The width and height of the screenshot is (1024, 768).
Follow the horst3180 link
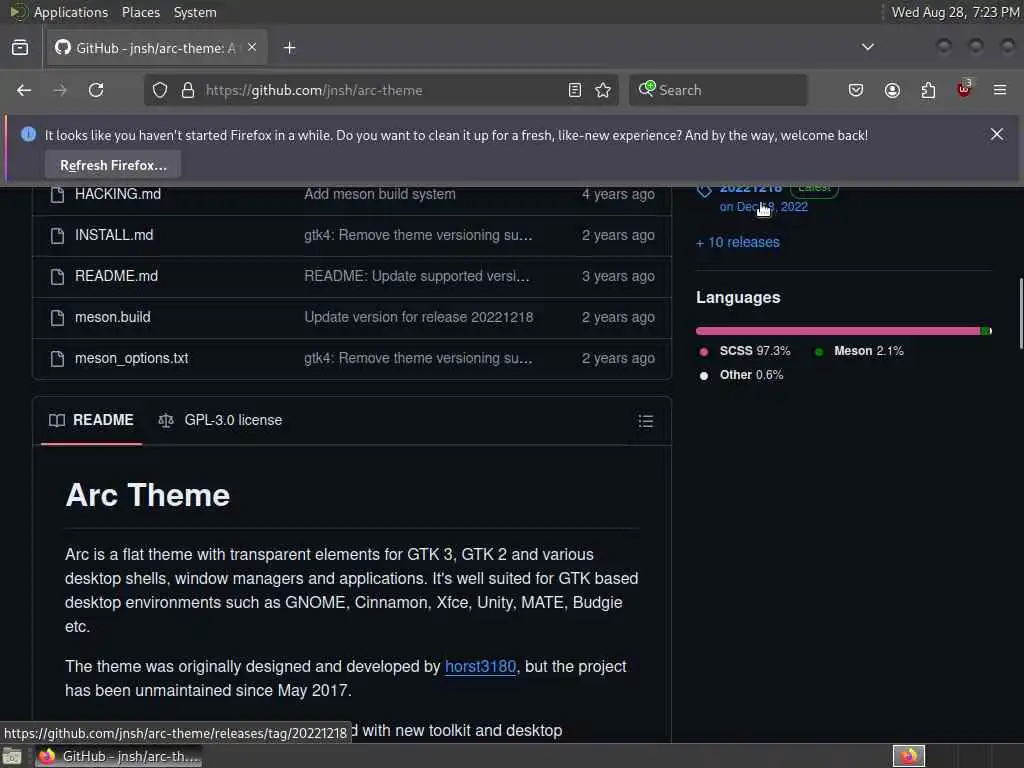(480, 667)
